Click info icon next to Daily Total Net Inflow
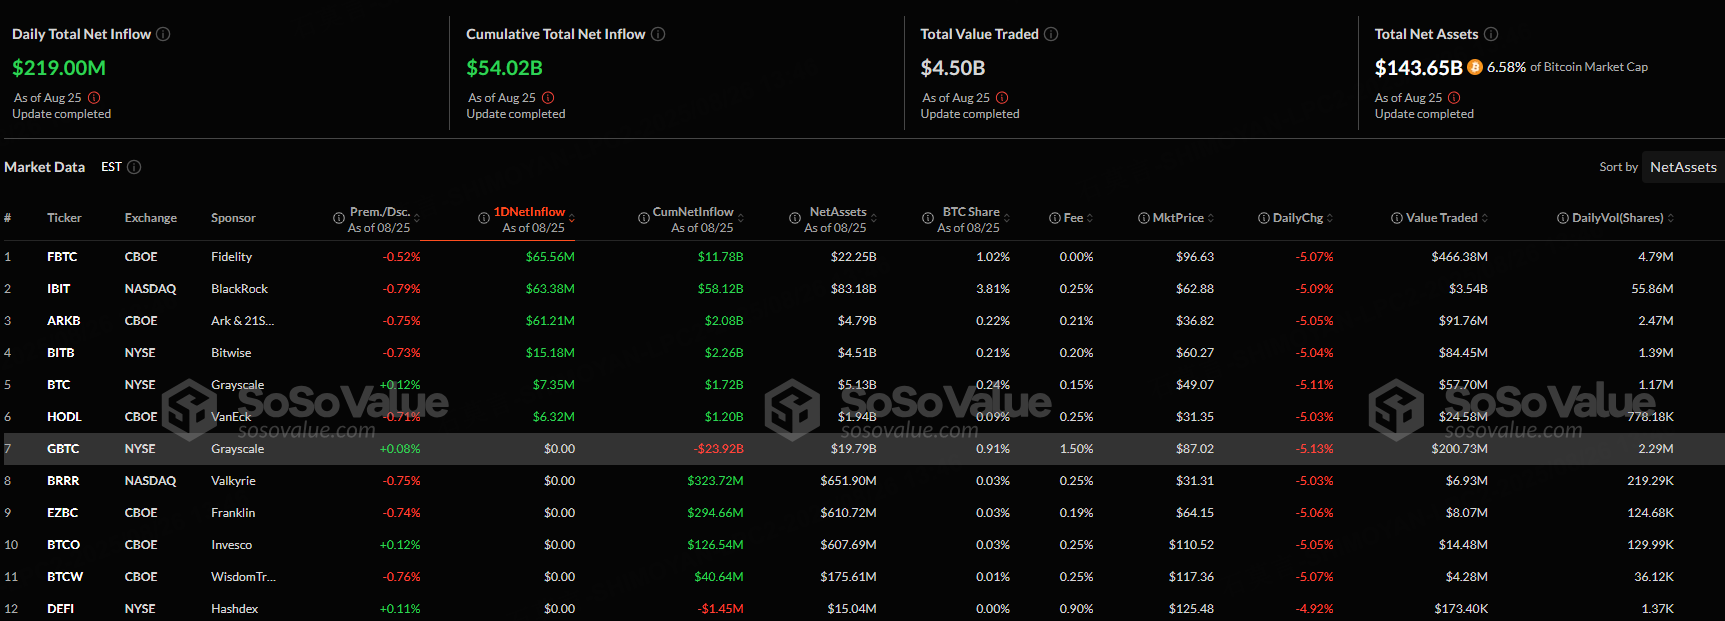 (163, 34)
